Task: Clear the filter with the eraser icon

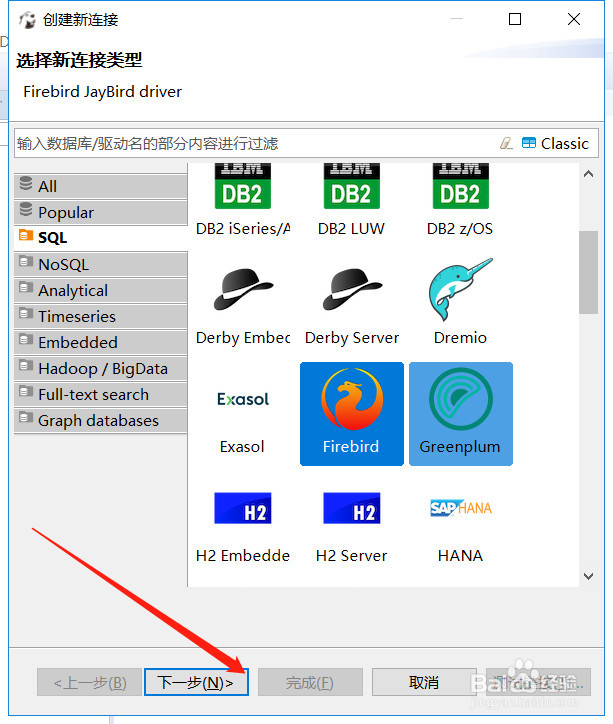Action: (506, 143)
